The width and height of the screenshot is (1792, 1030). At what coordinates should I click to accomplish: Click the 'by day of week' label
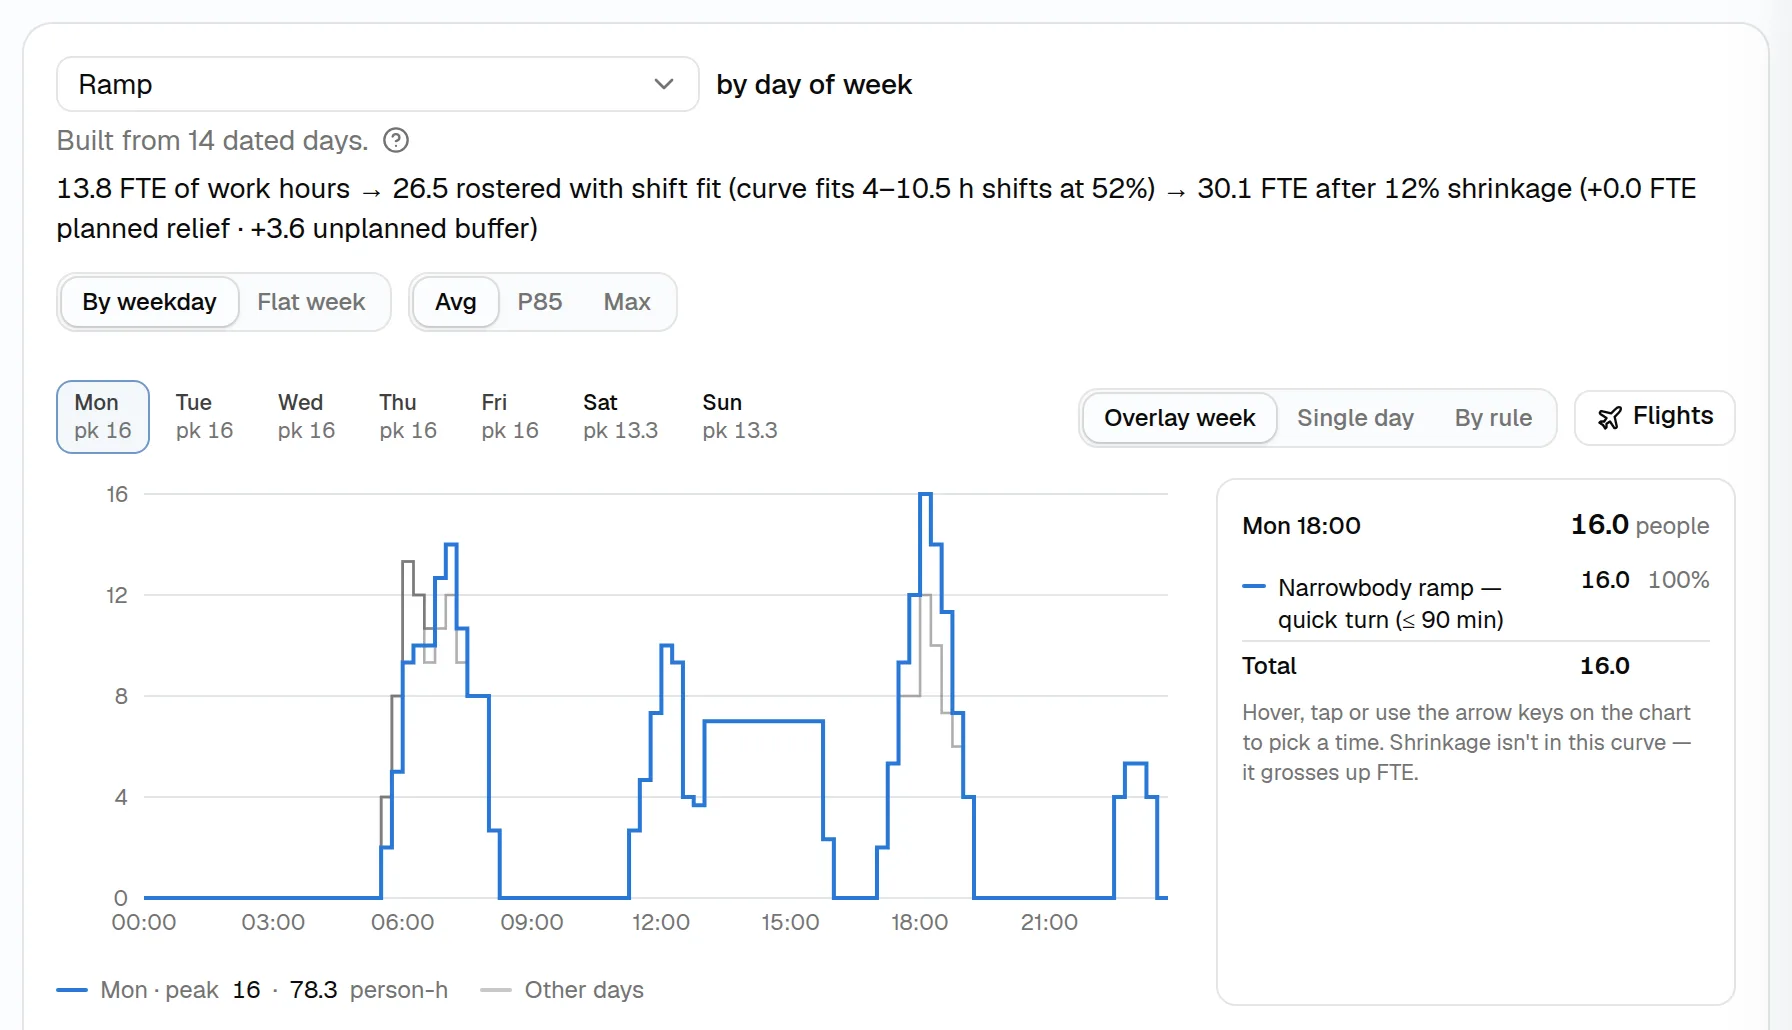tap(814, 85)
